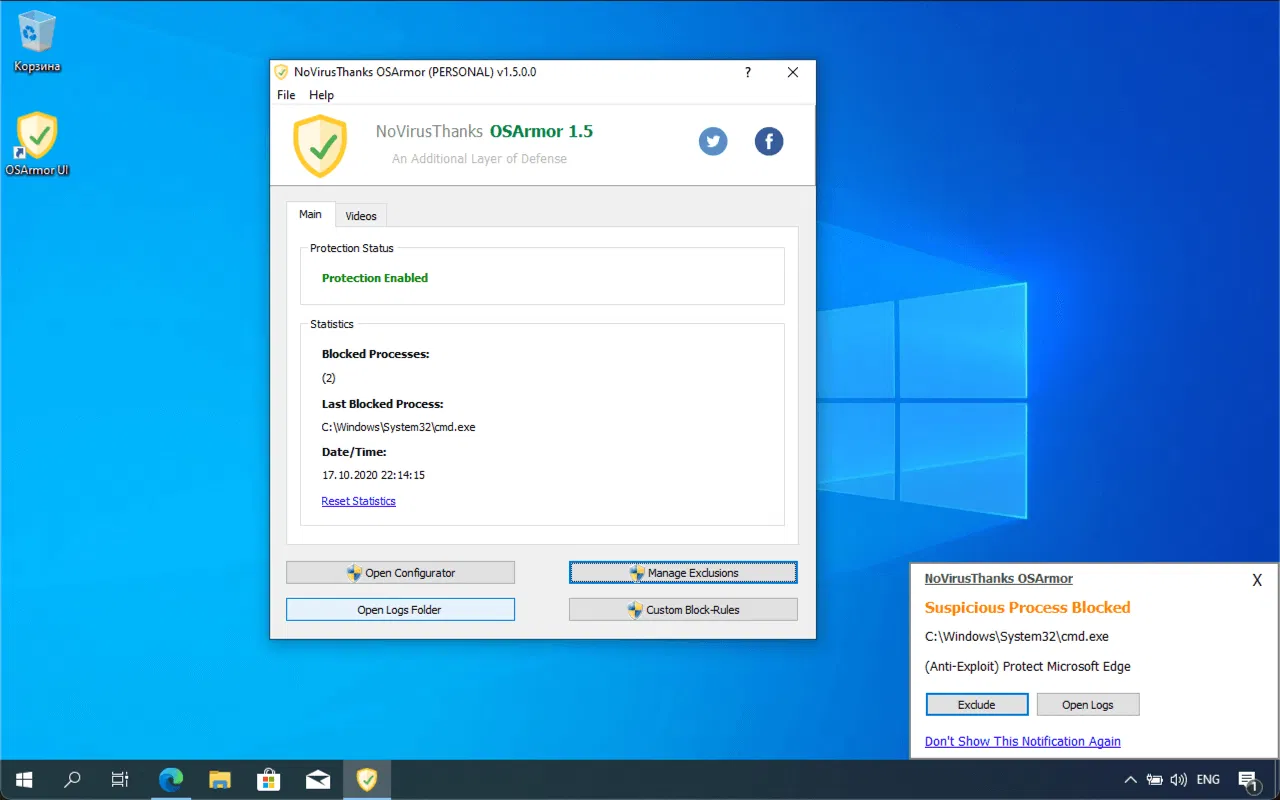Switch the ENG input language indicator
The height and width of the screenshot is (800, 1280).
pyautogui.click(x=1208, y=780)
